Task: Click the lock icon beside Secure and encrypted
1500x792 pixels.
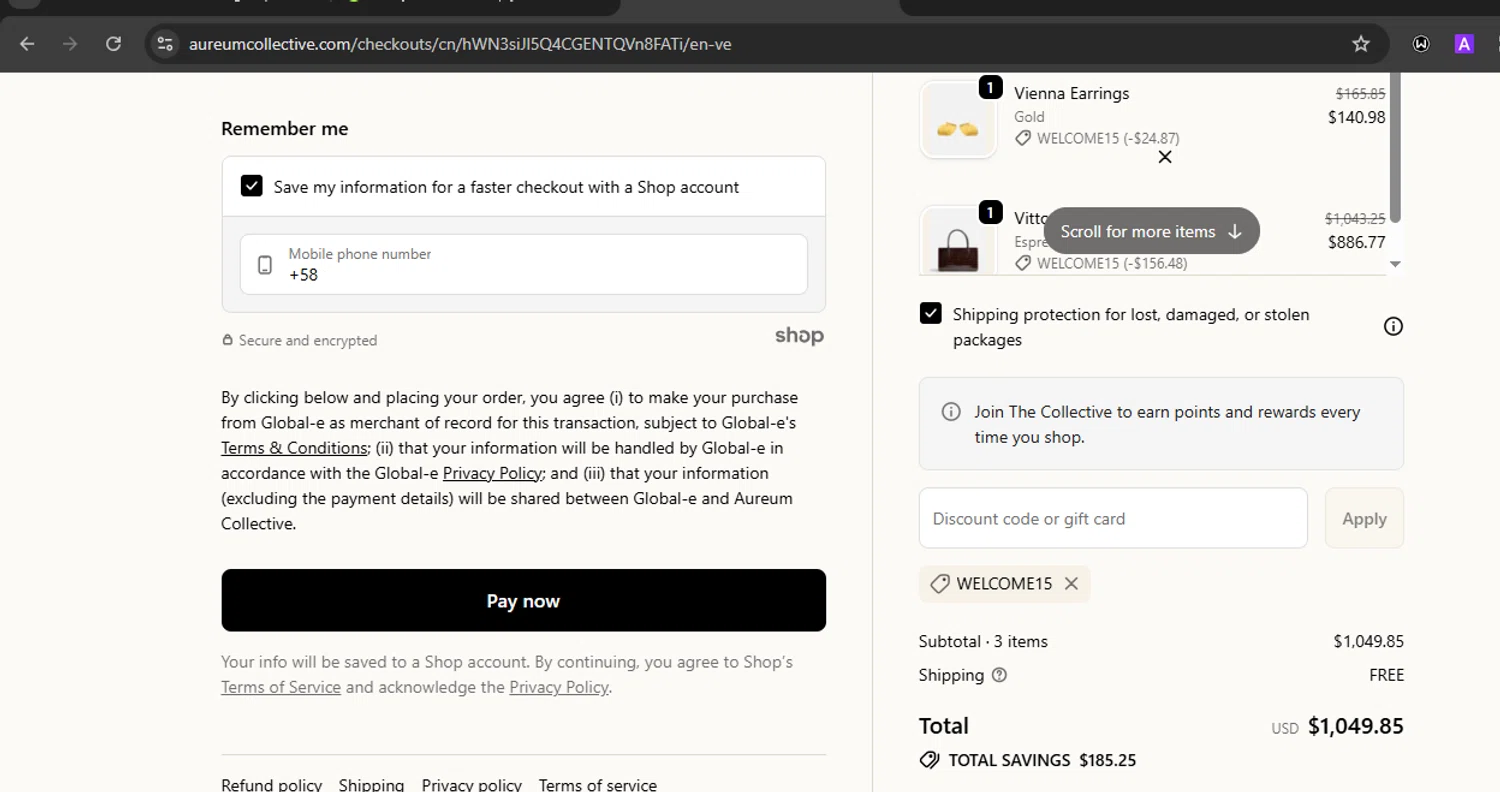Action: click(x=228, y=341)
